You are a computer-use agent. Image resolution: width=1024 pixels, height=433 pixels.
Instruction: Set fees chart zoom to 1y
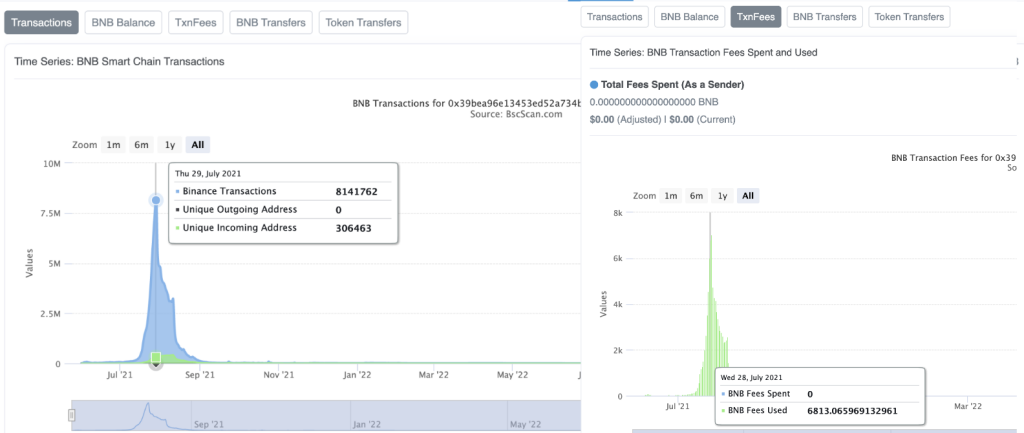[x=722, y=195]
